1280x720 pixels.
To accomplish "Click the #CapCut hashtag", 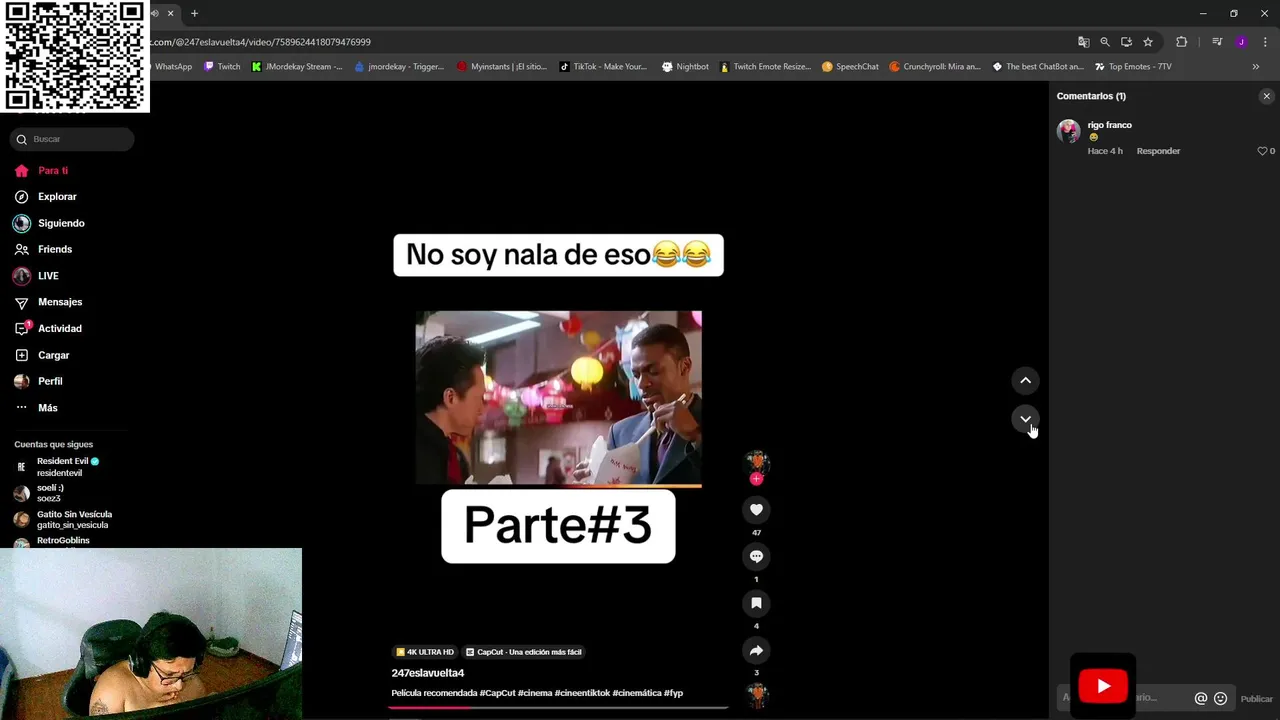I will click(x=495, y=693).
